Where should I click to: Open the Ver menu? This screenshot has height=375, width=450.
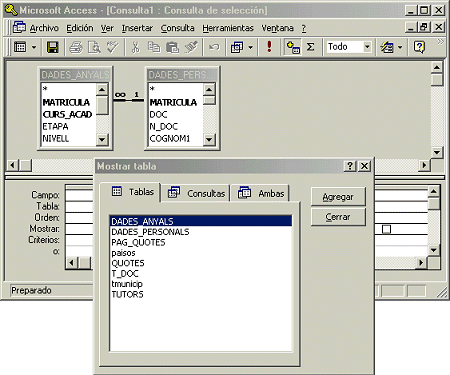[107, 28]
